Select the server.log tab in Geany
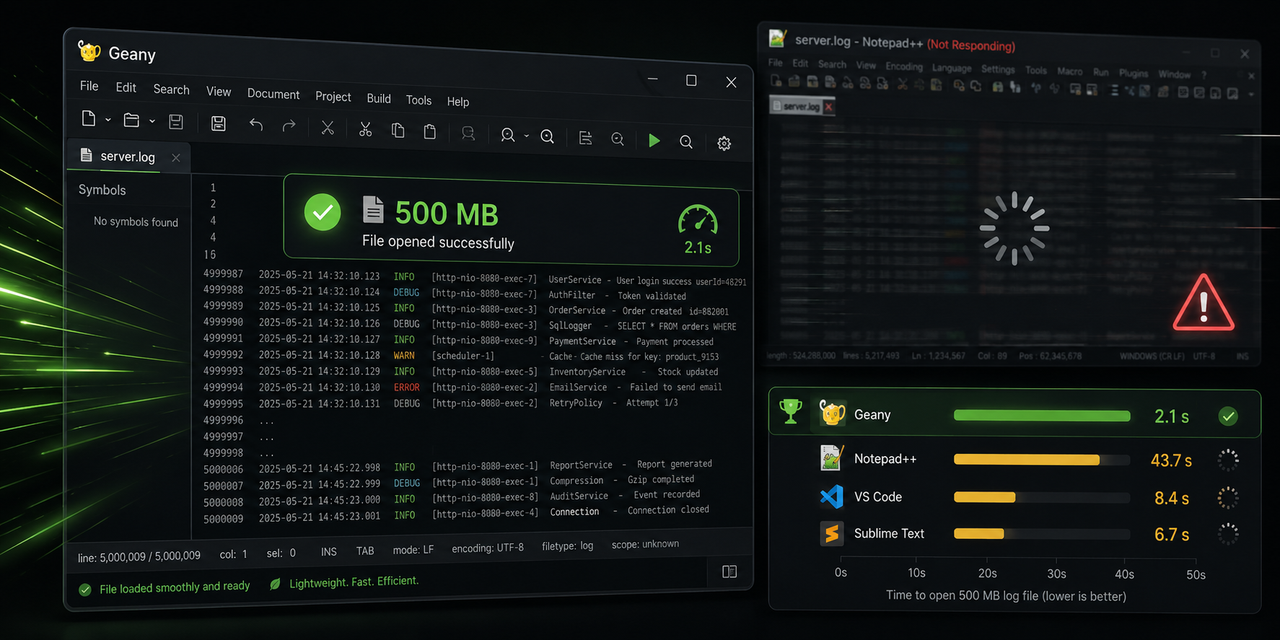This screenshot has height=640, width=1280. coord(127,156)
